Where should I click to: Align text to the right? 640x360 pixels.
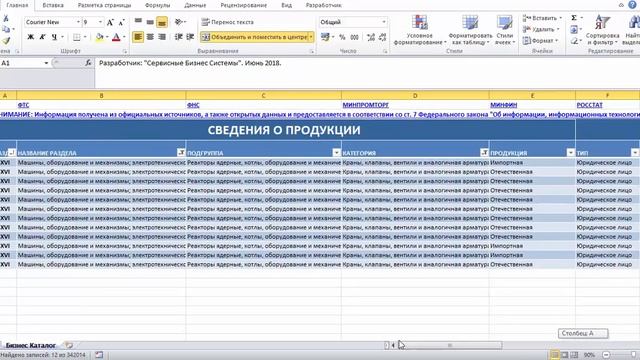tap(162, 37)
